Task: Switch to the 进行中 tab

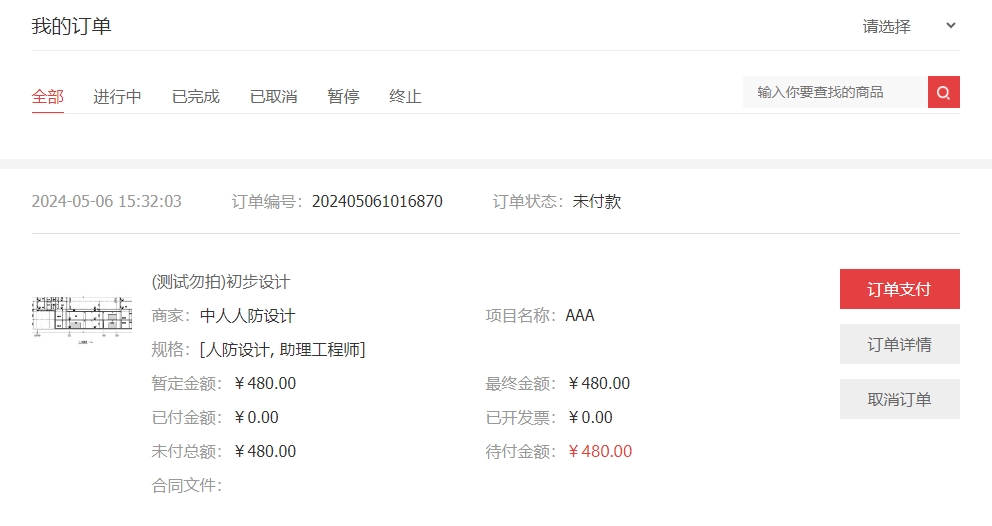Action: click(117, 96)
